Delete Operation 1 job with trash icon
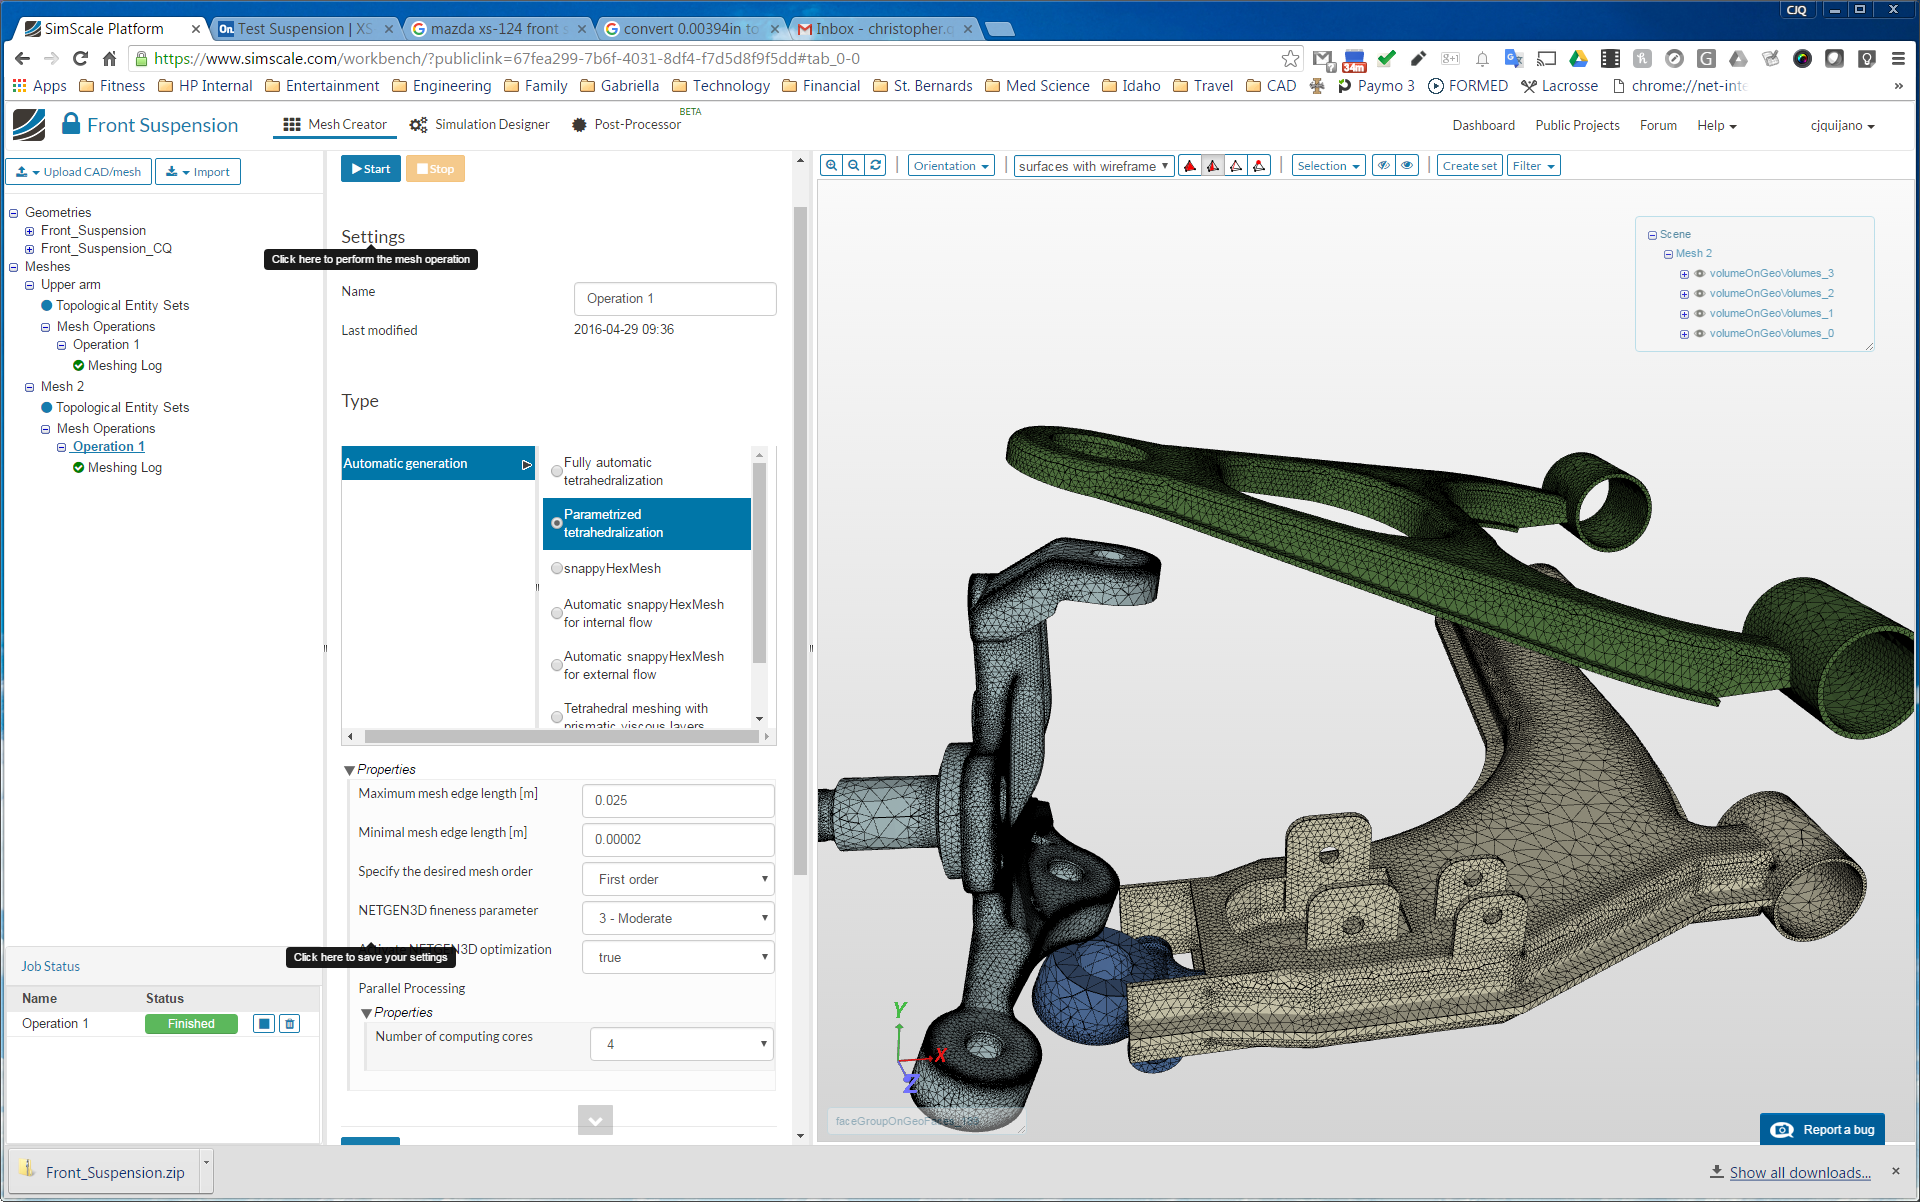 coord(290,1023)
